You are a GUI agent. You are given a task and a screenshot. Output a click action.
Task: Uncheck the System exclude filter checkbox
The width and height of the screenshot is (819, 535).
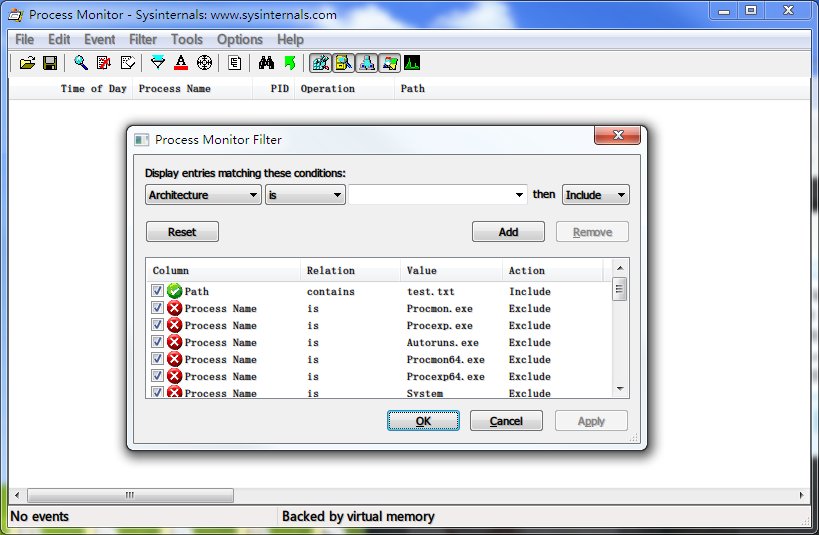click(x=157, y=392)
